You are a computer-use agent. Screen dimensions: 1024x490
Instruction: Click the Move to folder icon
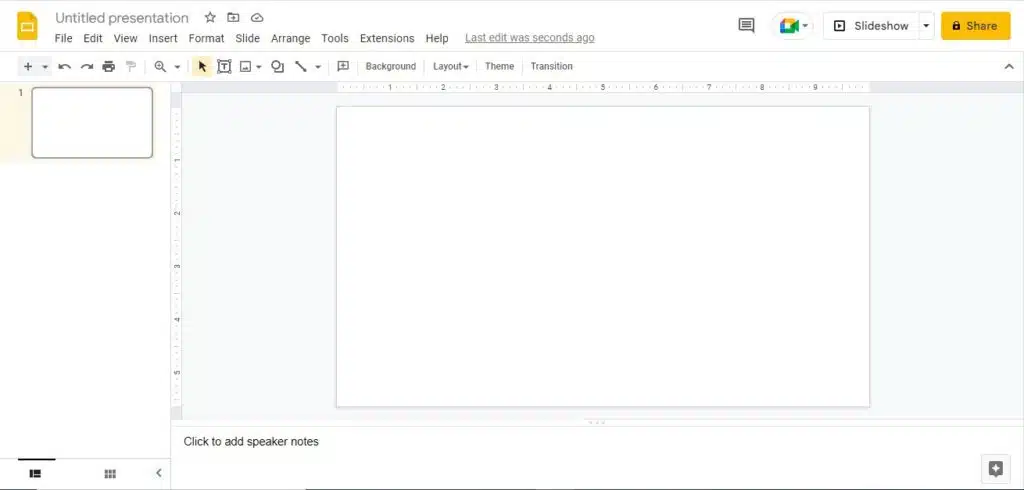click(x=233, y=18)
